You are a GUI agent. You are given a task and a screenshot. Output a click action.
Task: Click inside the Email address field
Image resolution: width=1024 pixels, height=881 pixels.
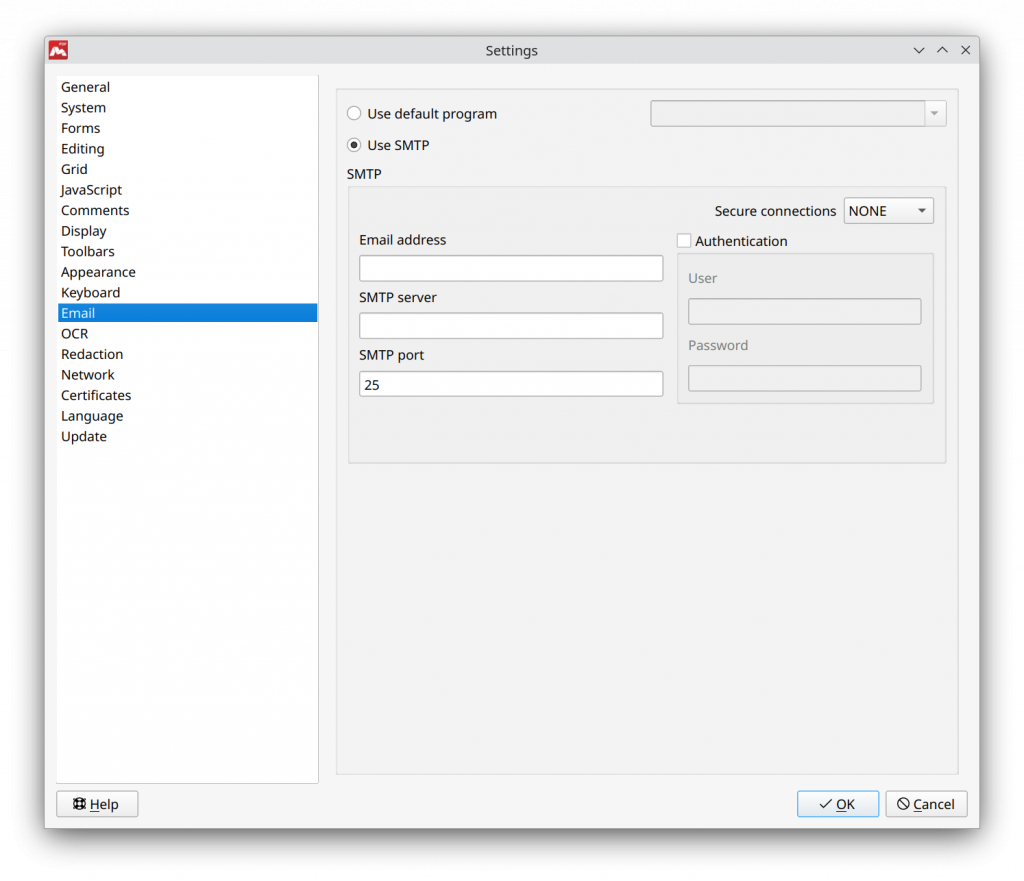510,268
